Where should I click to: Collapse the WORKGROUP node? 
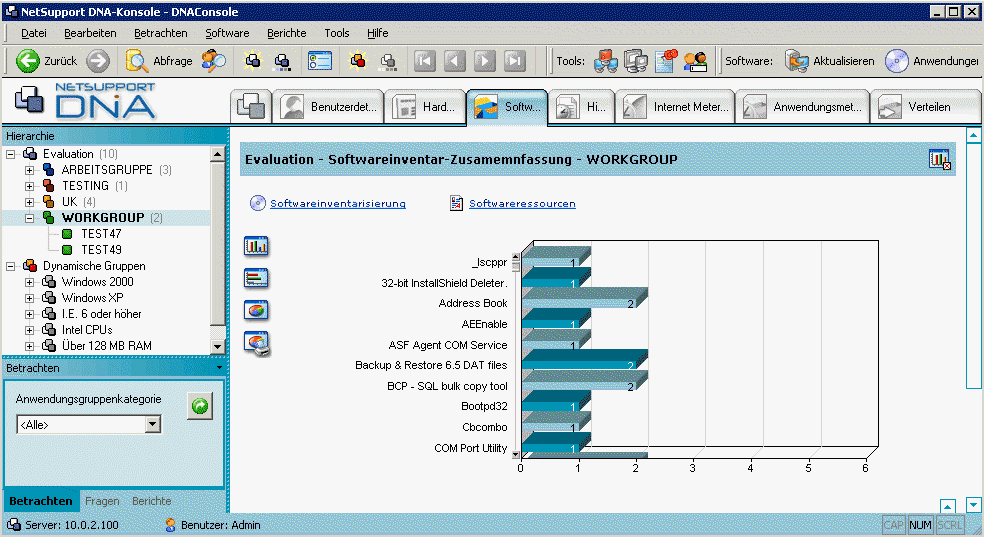(29, 218)
